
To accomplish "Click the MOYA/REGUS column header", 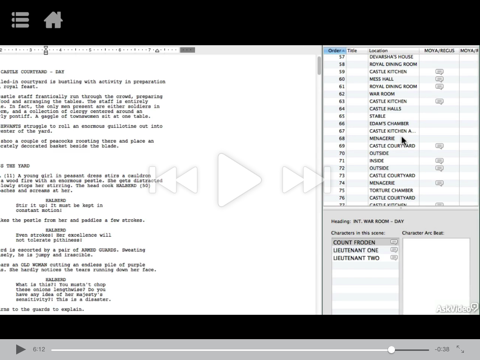I will (439, 51).
